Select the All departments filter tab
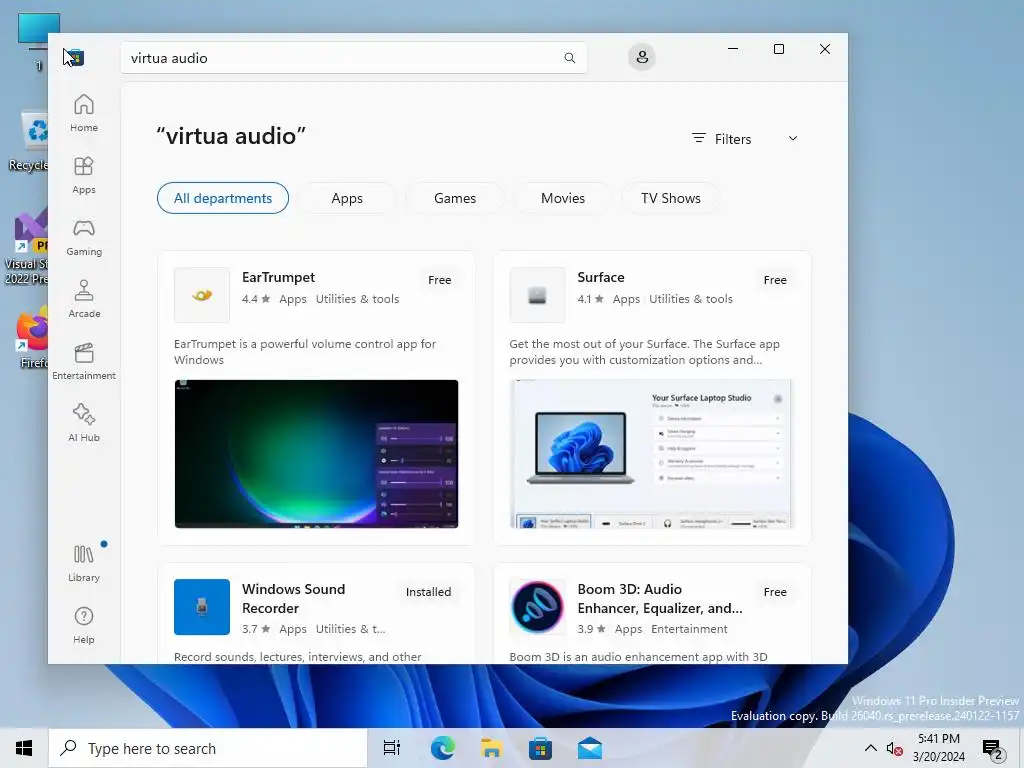 pyautogui.click(x=223, y=198)
